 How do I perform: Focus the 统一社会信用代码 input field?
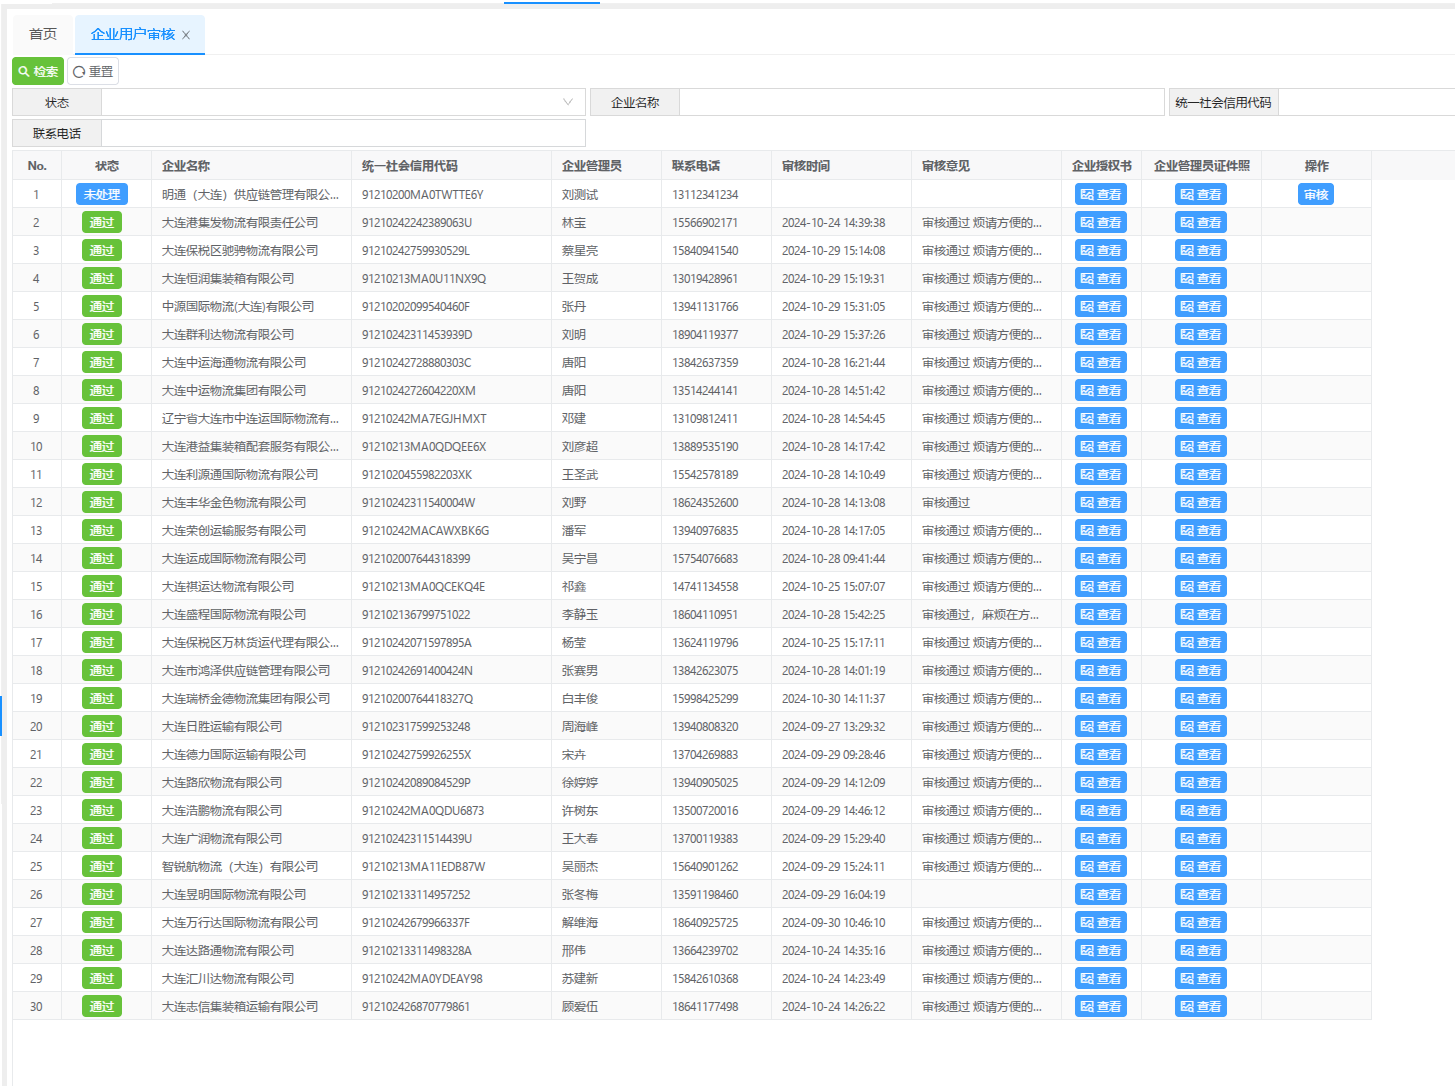tap(1365, 102)
